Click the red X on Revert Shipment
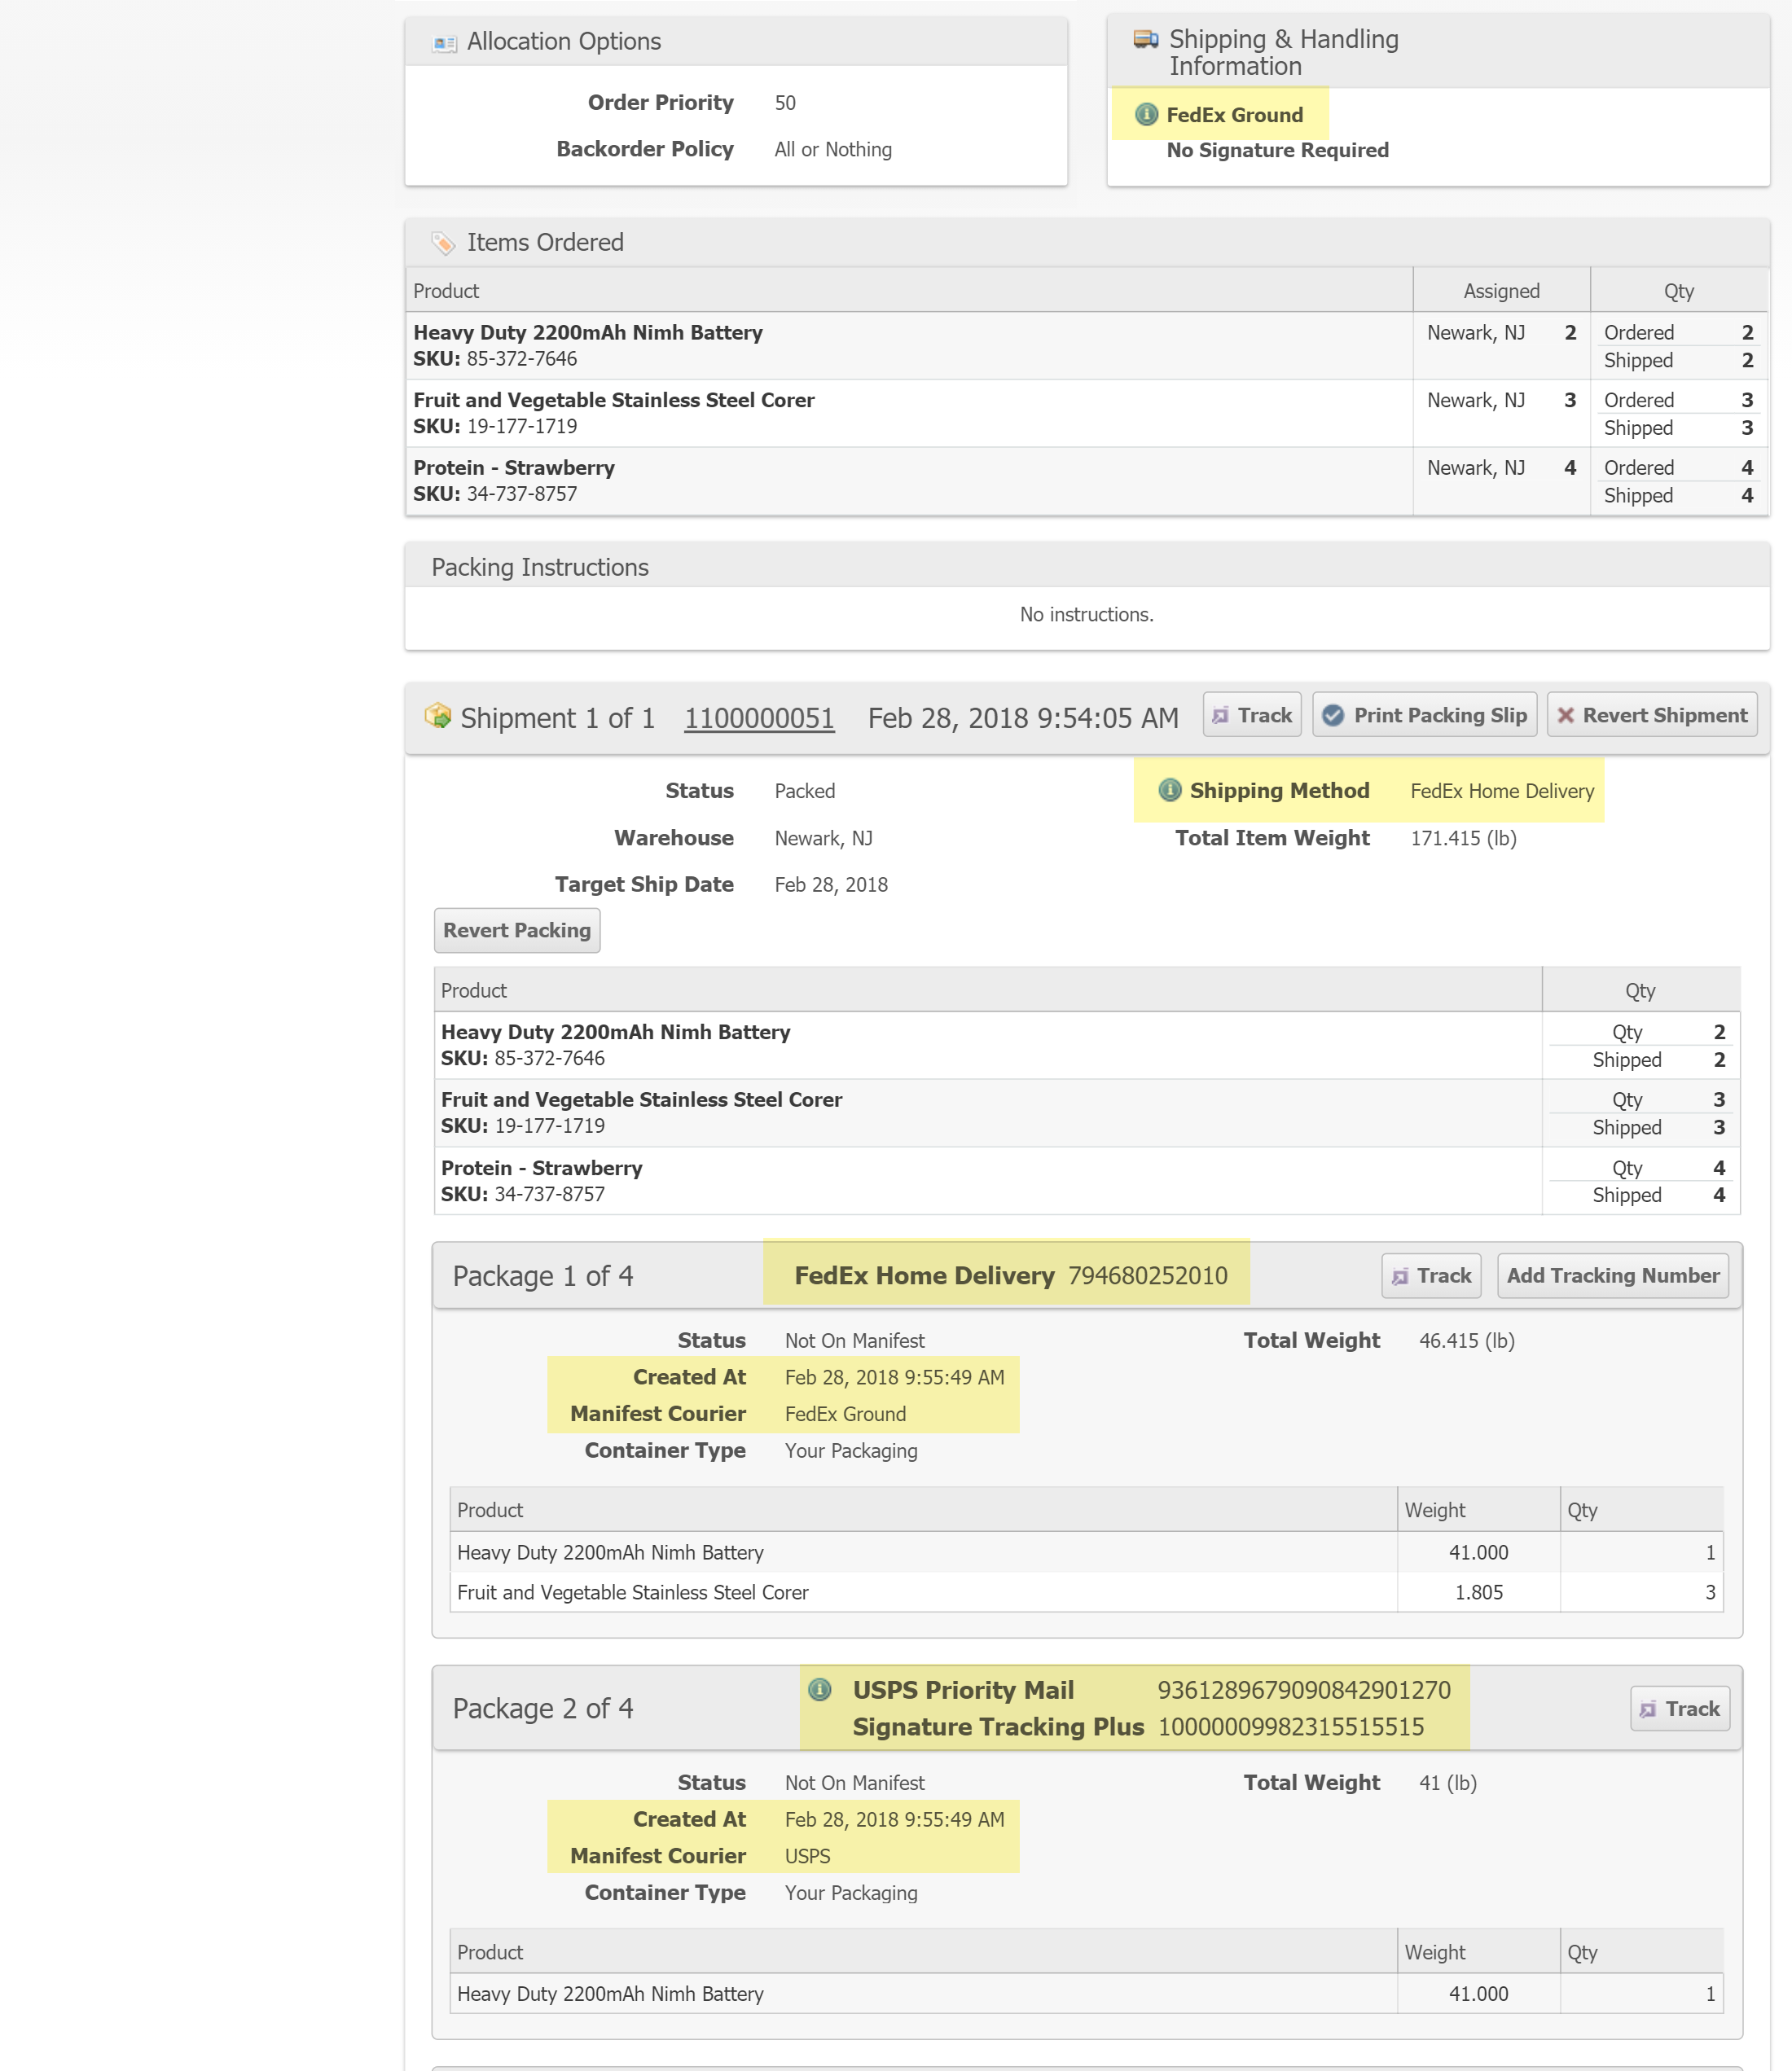 click(x=1566, y=715)
